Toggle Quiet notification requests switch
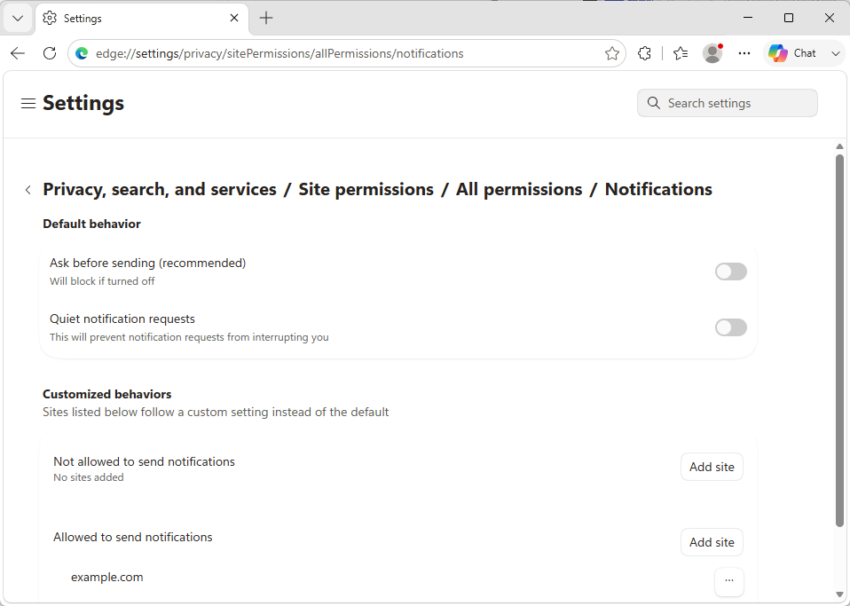The image size is (850, 606). coord(731,327)
